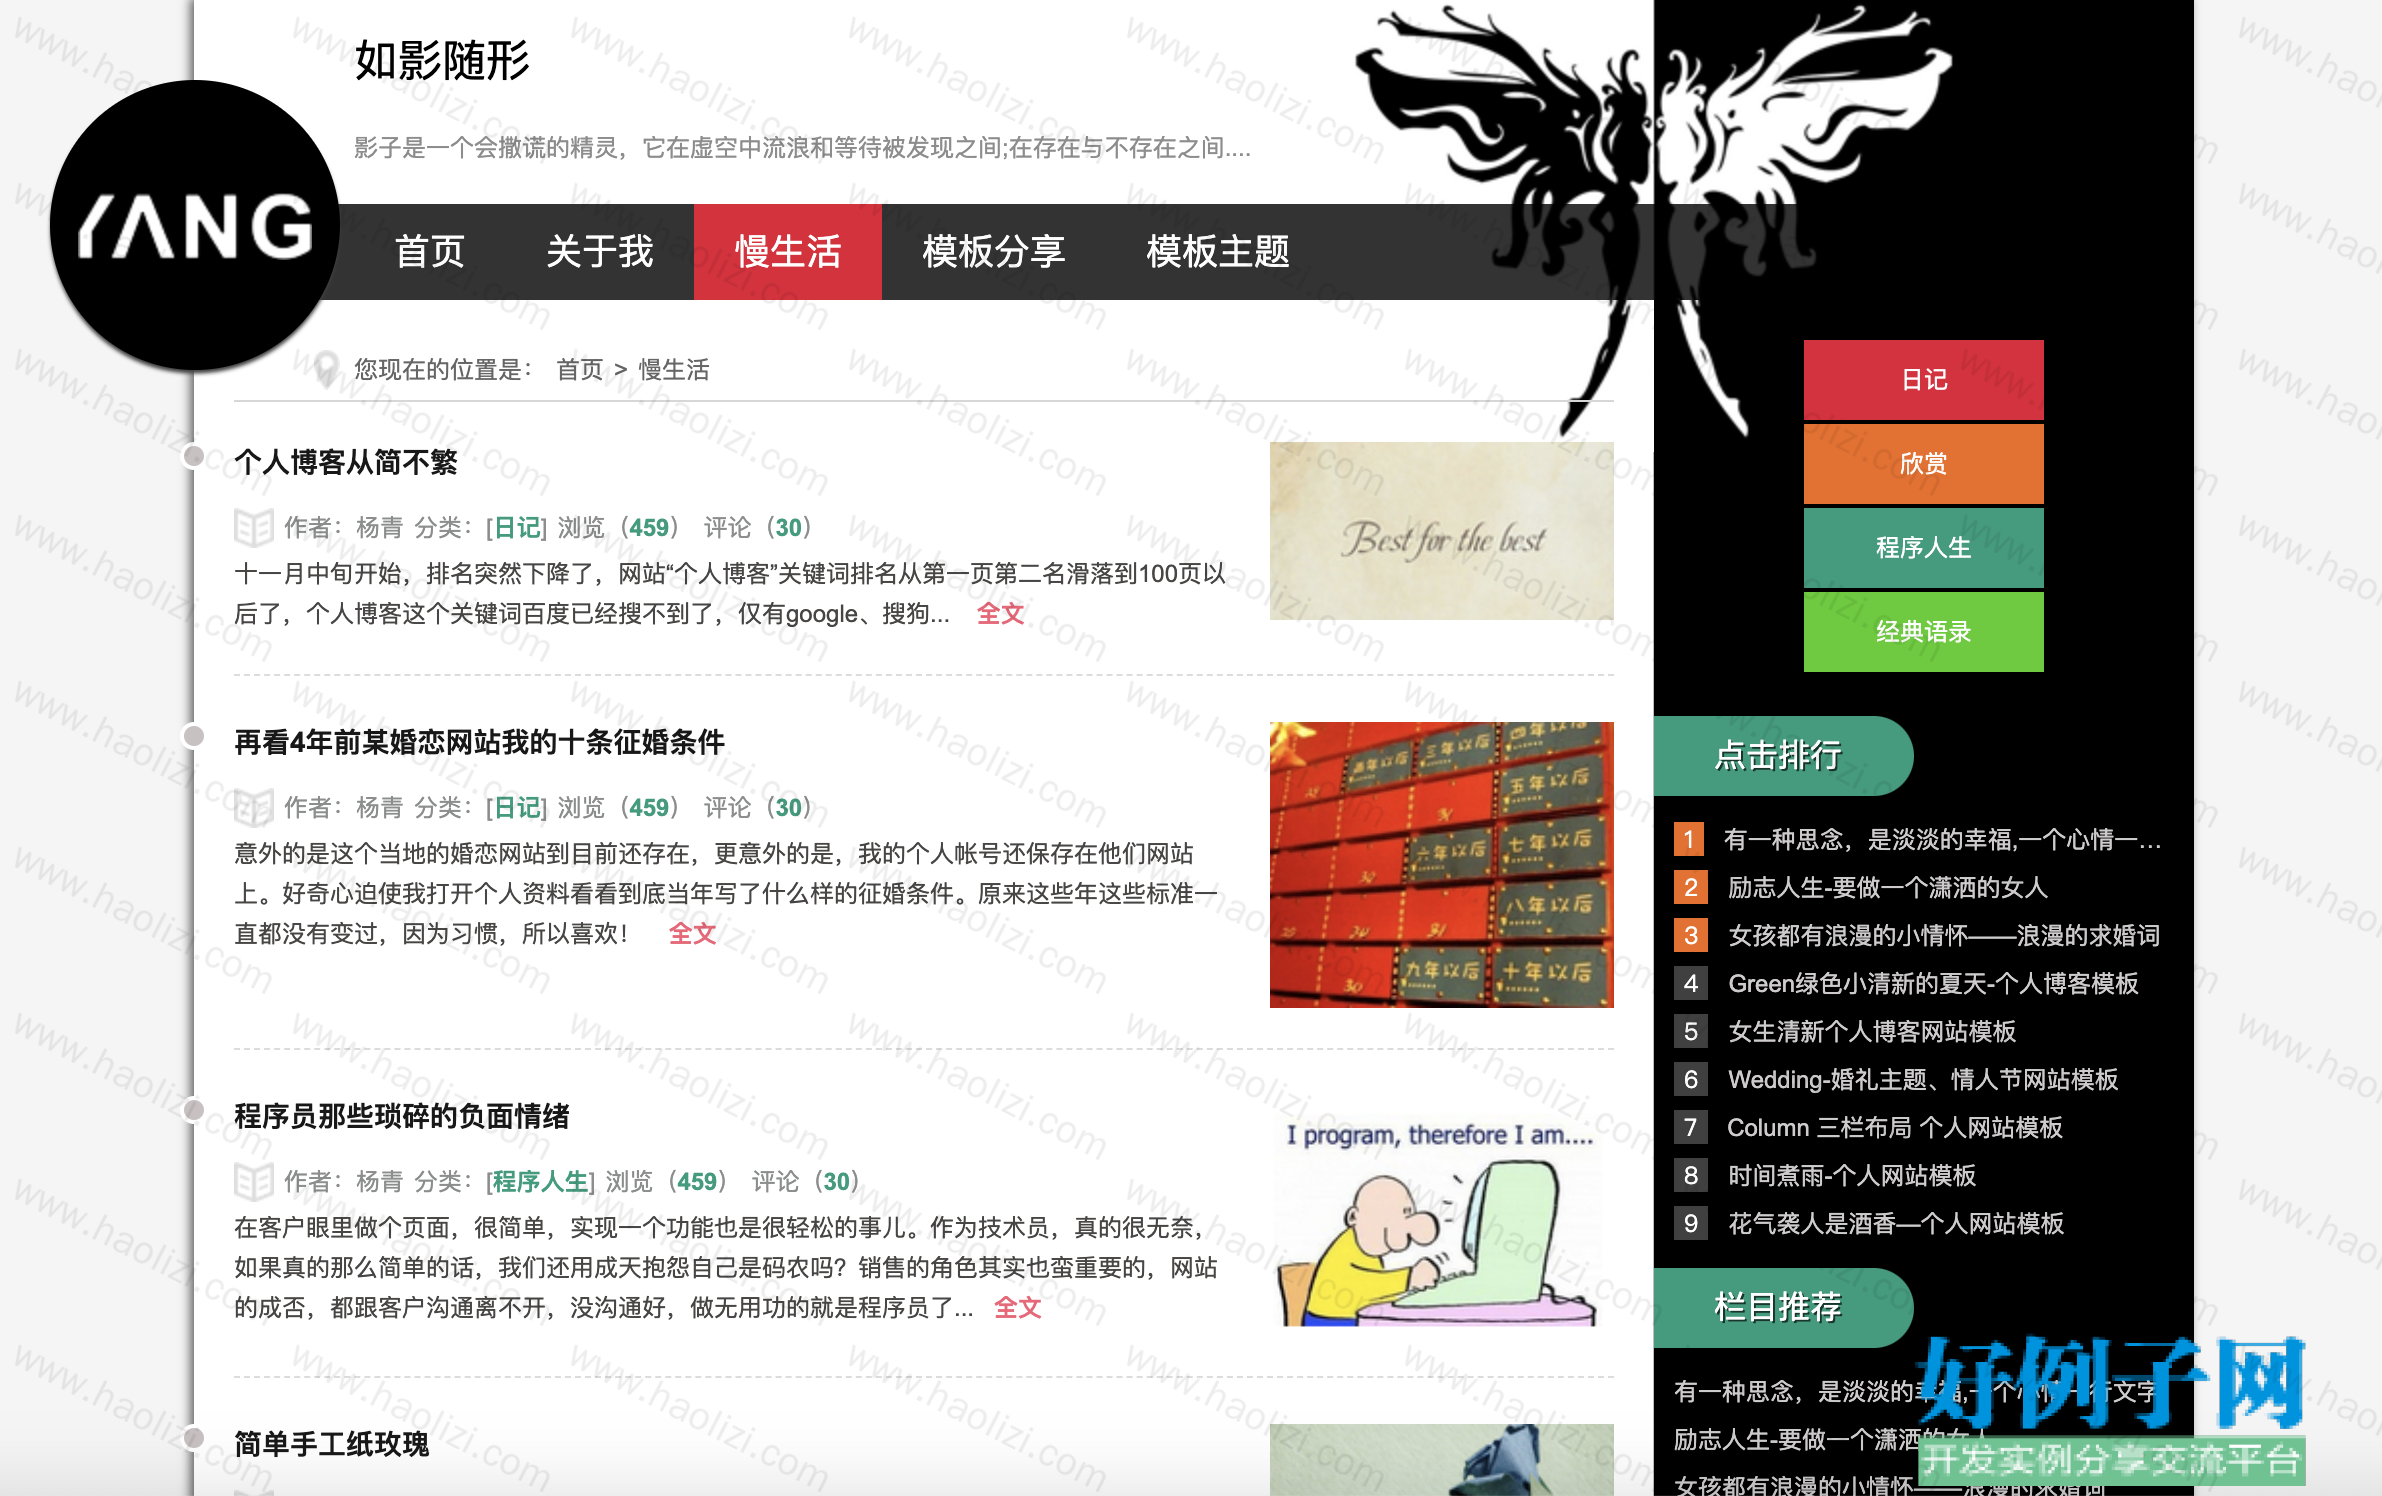The image size is (2382, 1496).
Task: Open the red mailbox wall thumbnail
Action: pos(1442,865)
